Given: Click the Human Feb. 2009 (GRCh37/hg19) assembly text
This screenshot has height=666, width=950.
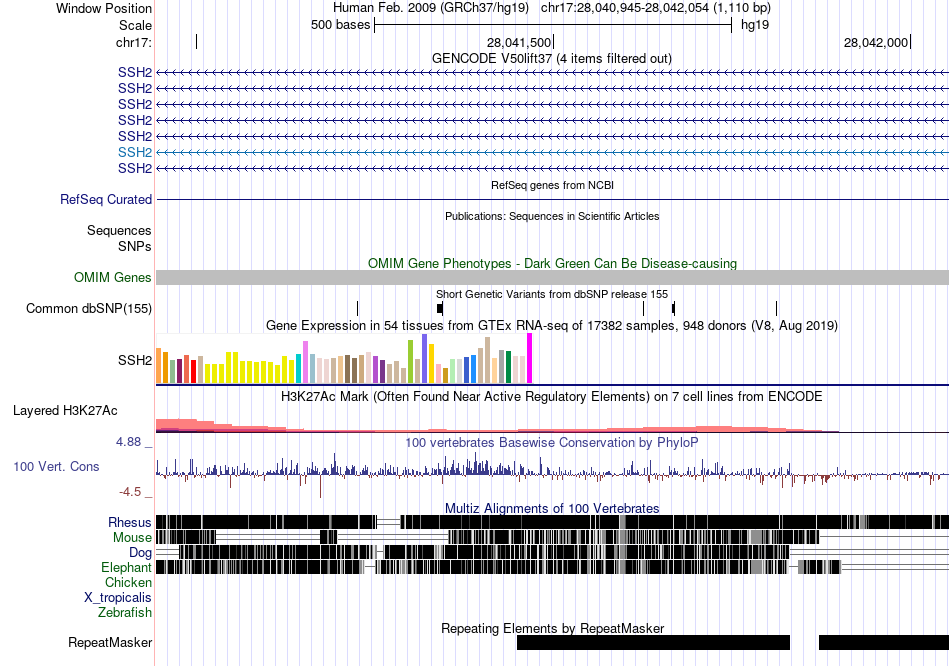Looking at the screenshot, I should (431, 8).
